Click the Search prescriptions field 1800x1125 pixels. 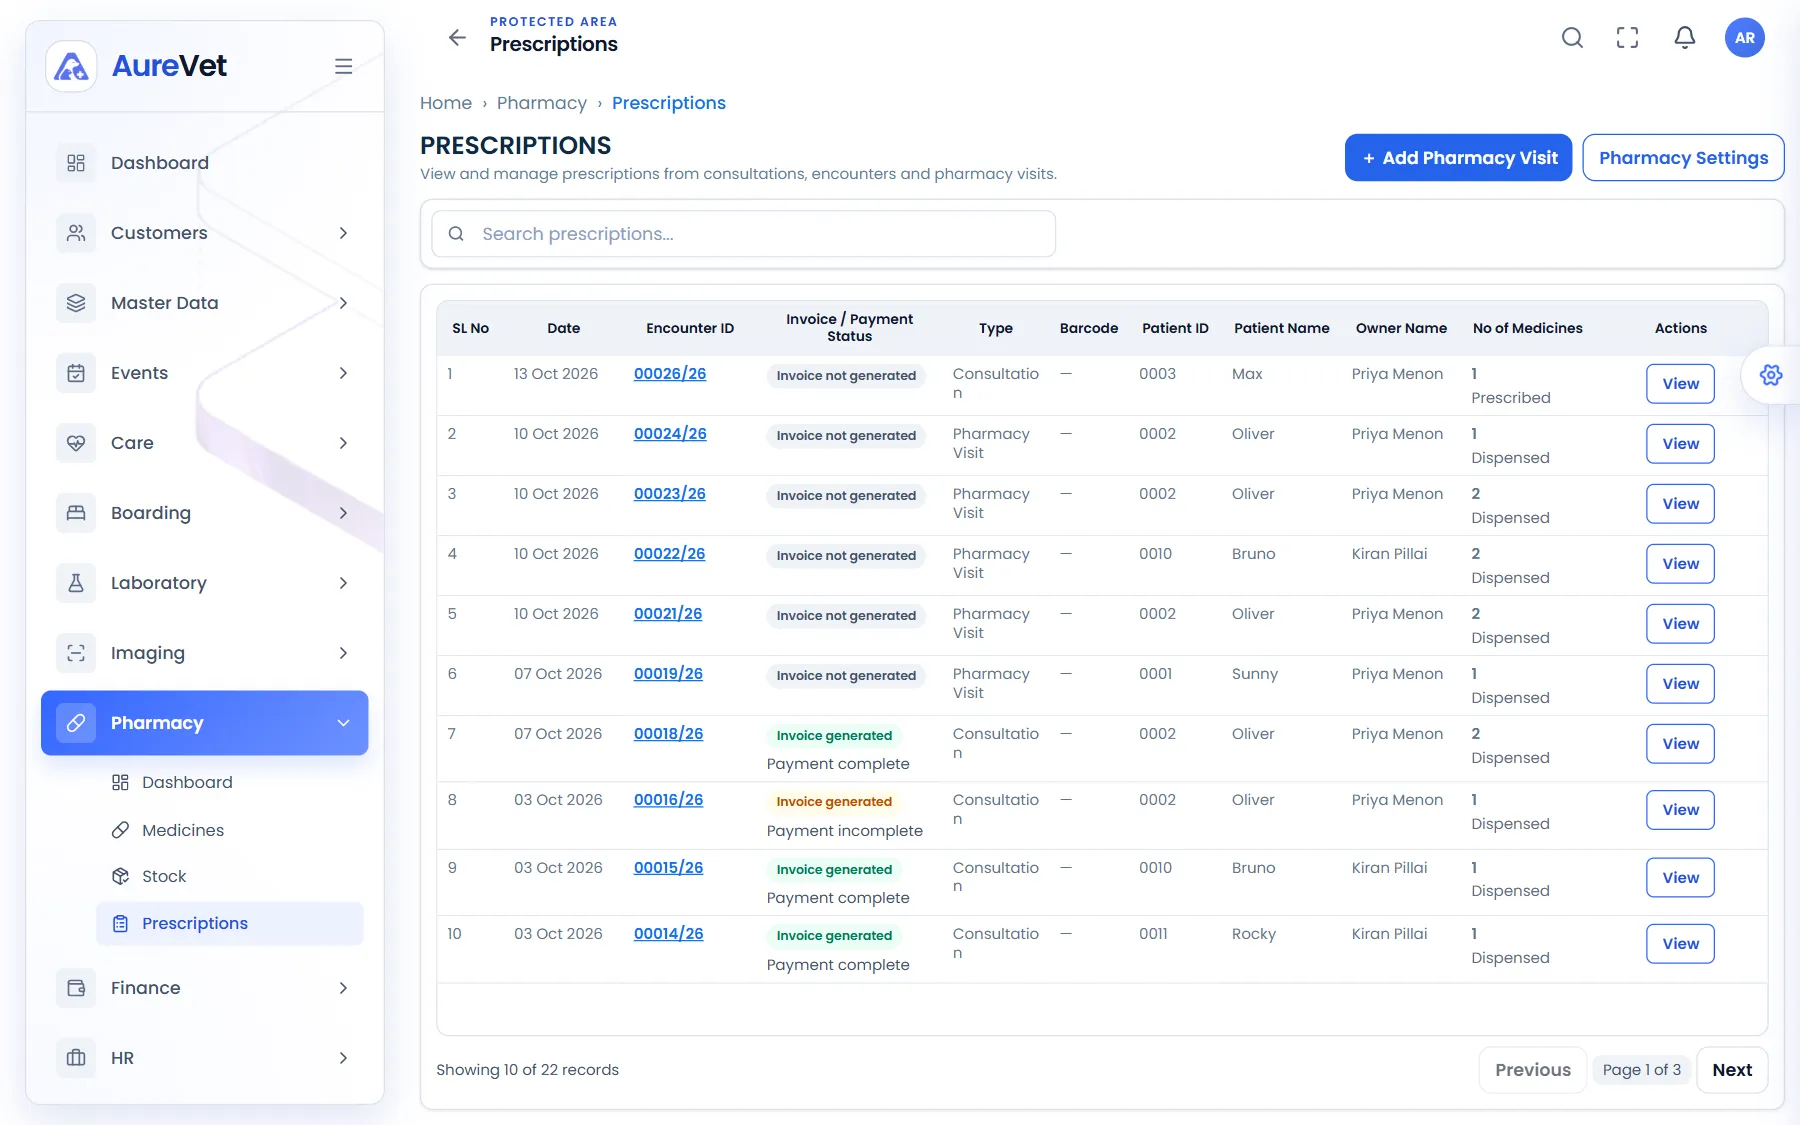743,234
